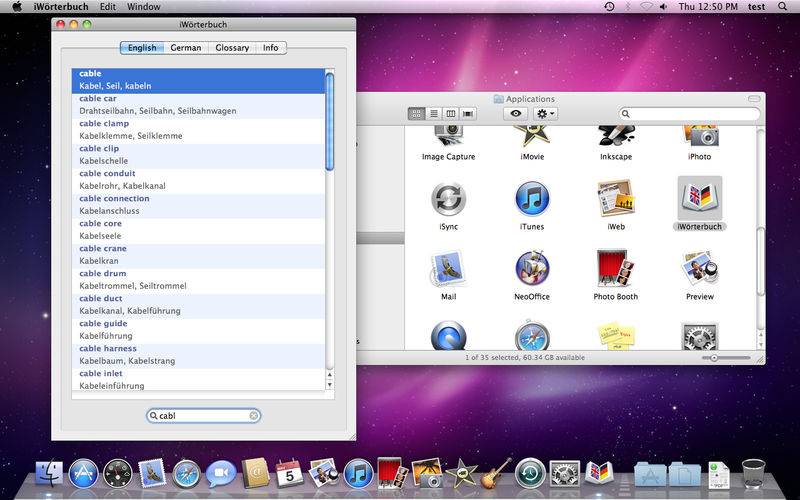Image resolution: width=800 pixels, height=500 pixels.
Task: Select iWörterbuch app icon in Finder
Action: [699, 198]
